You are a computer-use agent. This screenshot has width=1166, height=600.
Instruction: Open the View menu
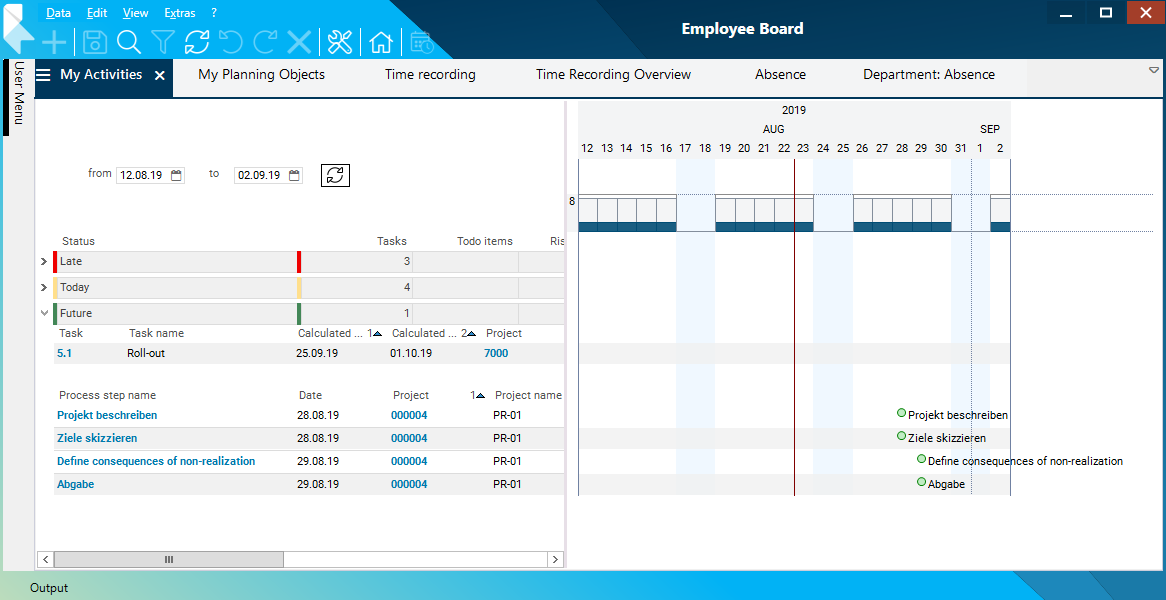pyautogui.click(x=135, y=13)
